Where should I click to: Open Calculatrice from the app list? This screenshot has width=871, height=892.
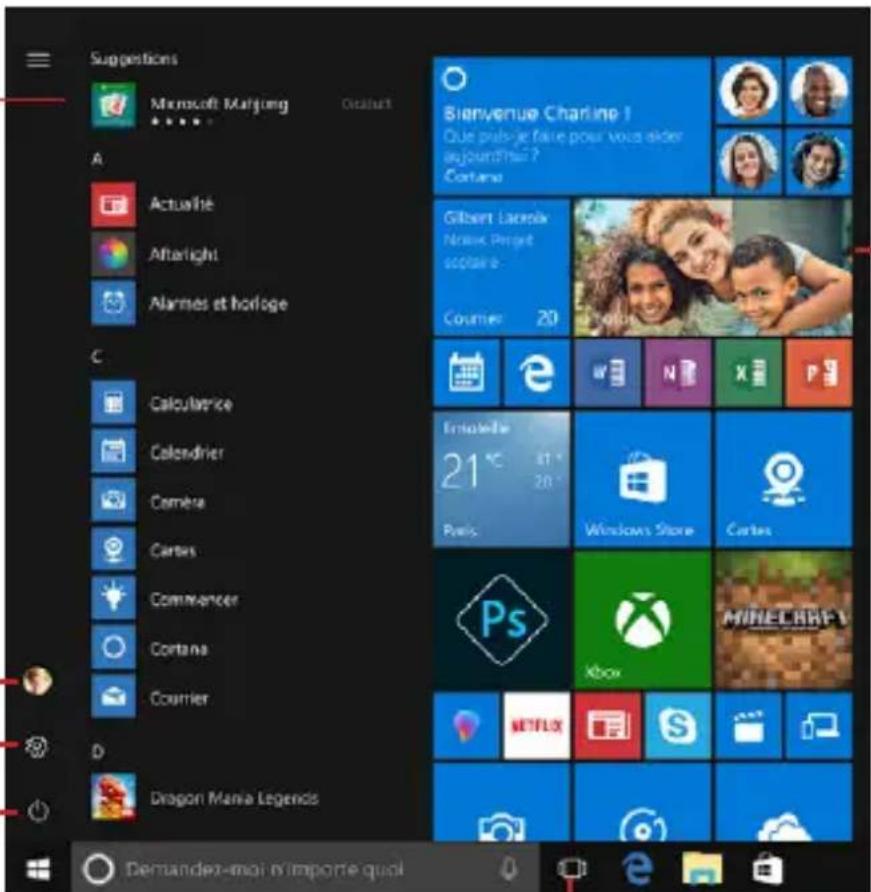click(x=190, y=404)
